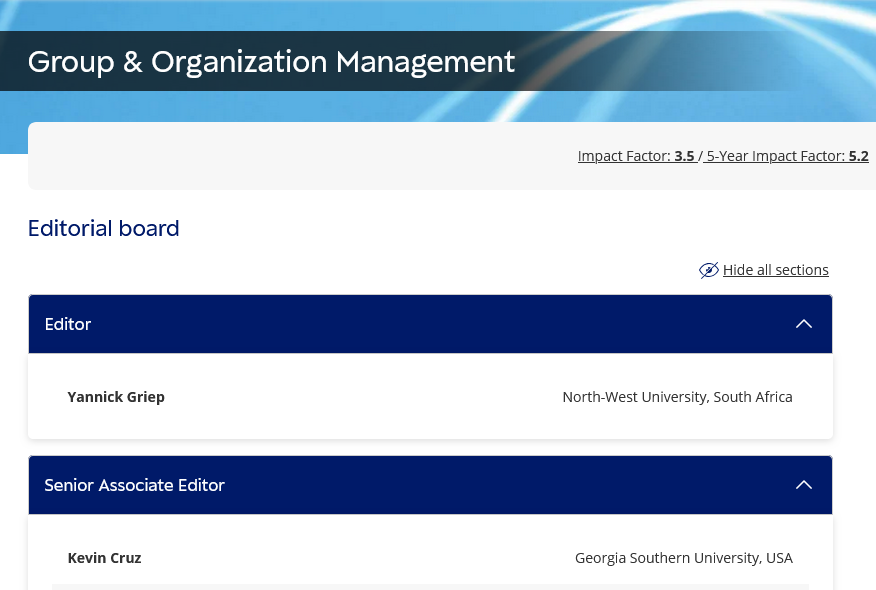Click the Hide all sections link

tap(775, 270)
